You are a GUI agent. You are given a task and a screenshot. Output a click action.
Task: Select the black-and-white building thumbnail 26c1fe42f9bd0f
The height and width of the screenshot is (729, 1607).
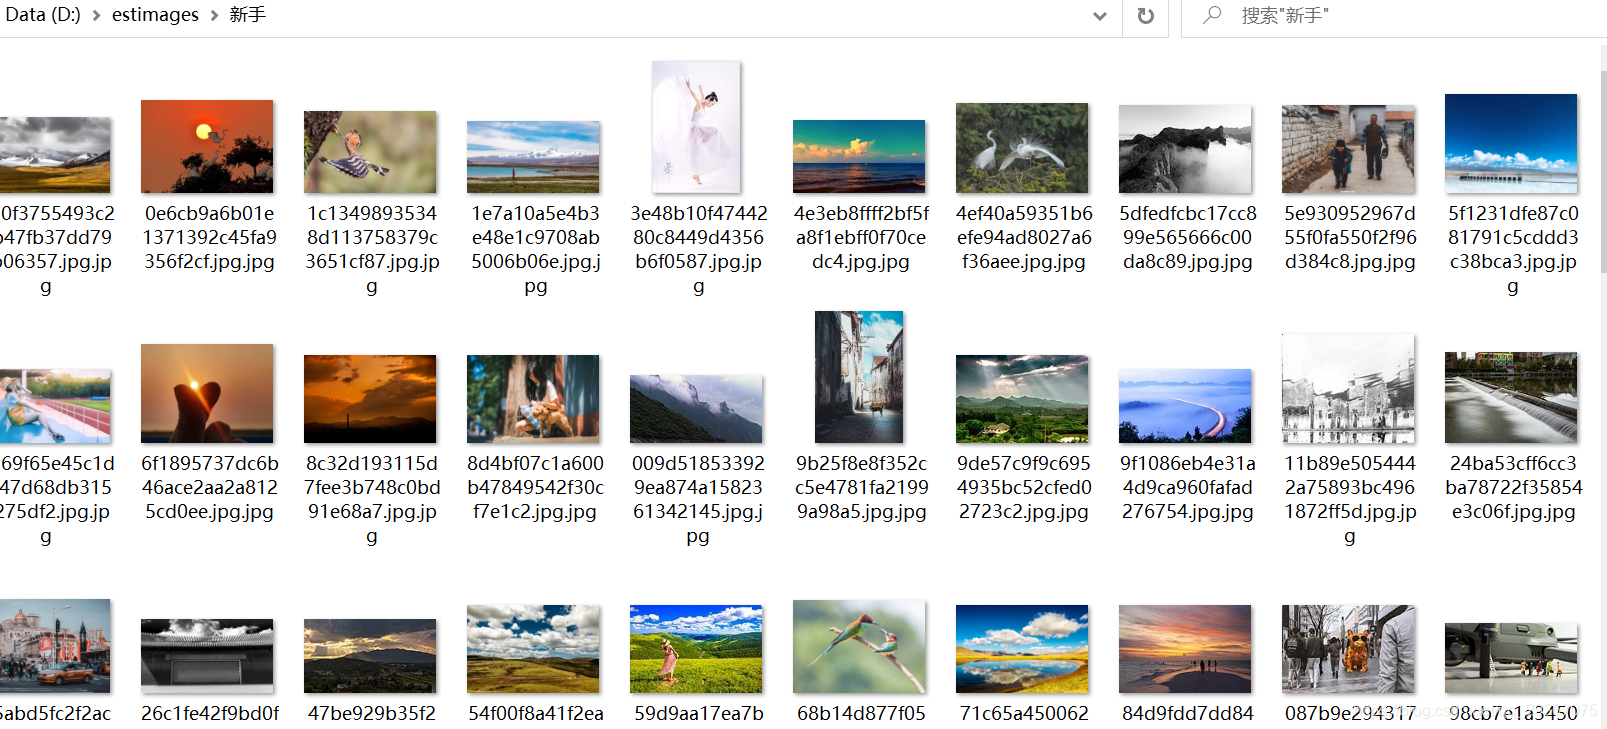point(207,656)
